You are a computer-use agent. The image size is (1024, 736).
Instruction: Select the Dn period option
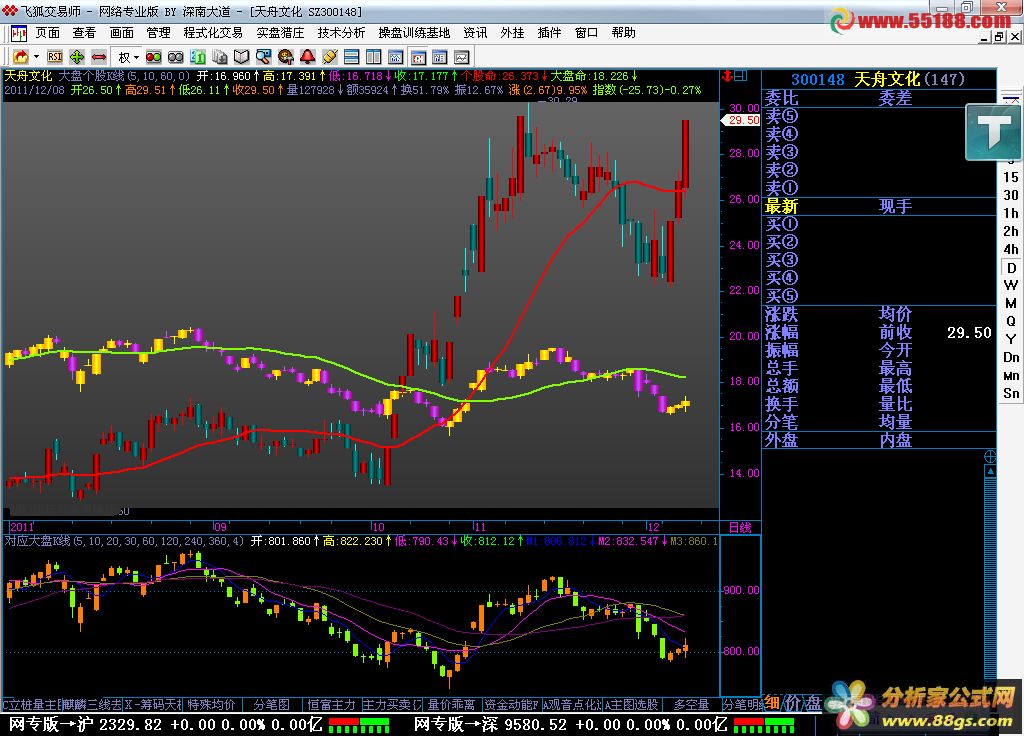[1010, 357]
